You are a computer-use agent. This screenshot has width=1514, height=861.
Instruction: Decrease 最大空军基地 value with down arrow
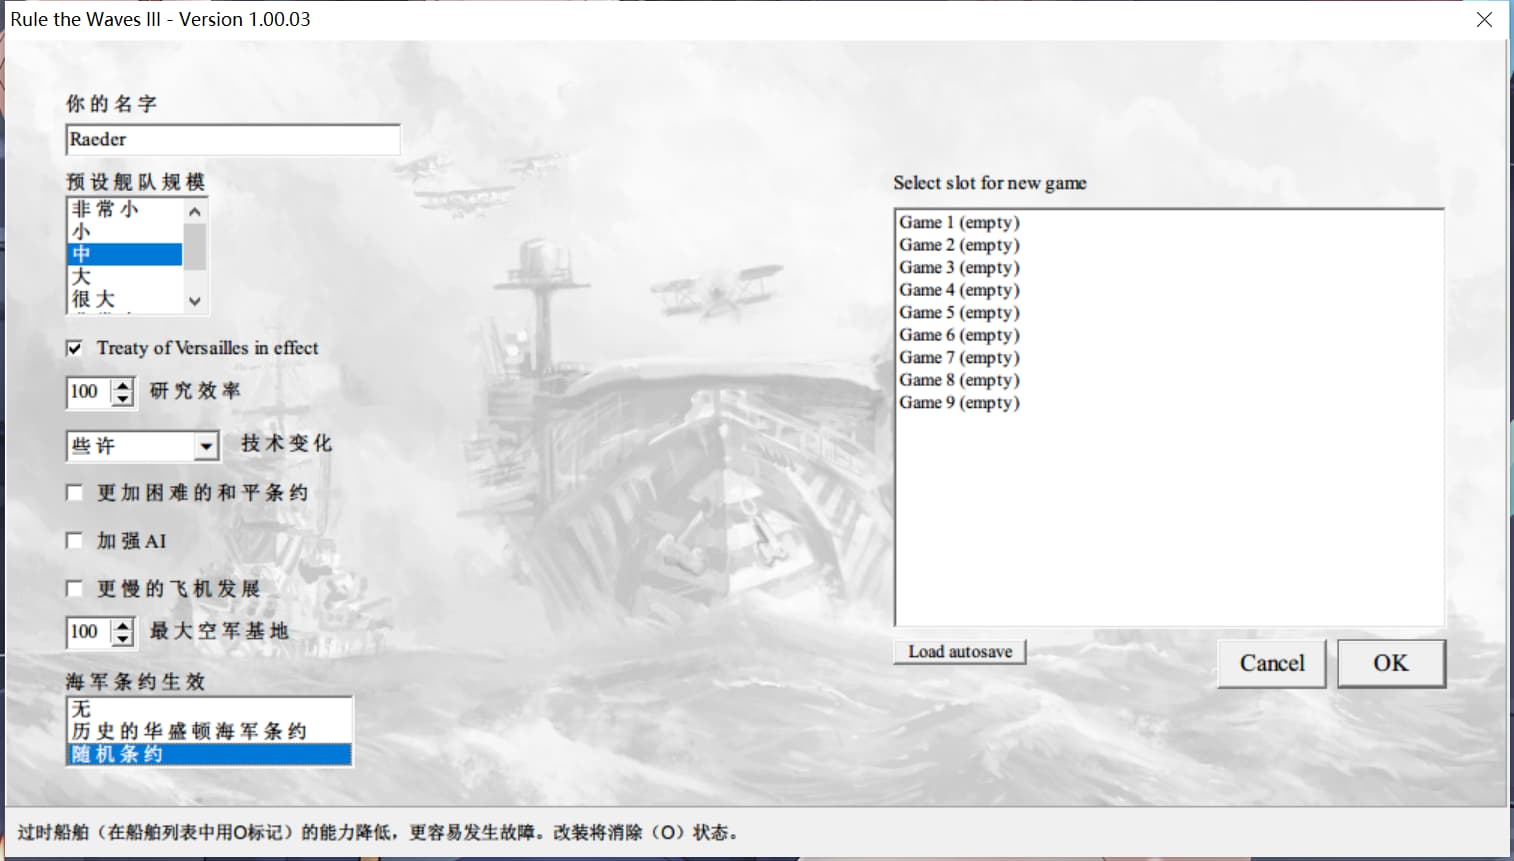pyautogui.click(x=122, y=639)
